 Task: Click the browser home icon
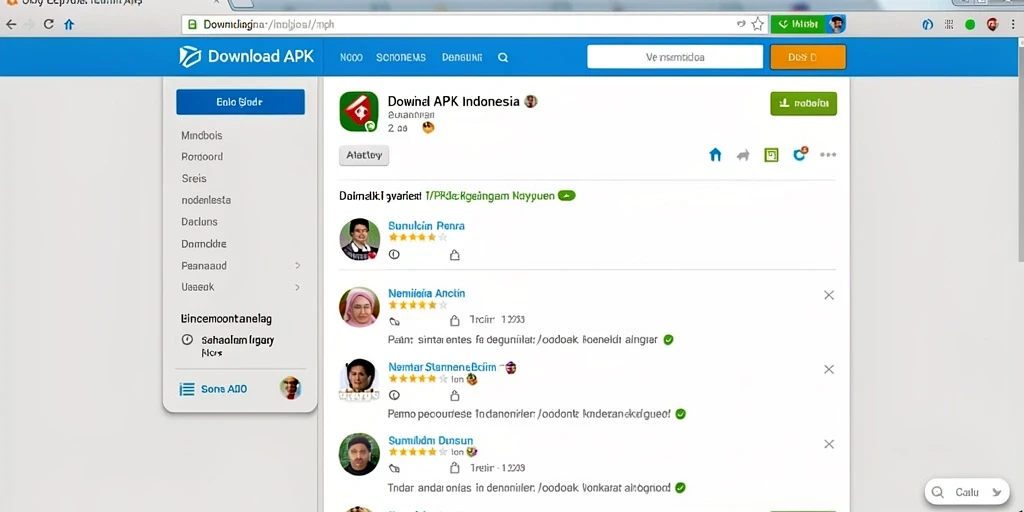69,25
